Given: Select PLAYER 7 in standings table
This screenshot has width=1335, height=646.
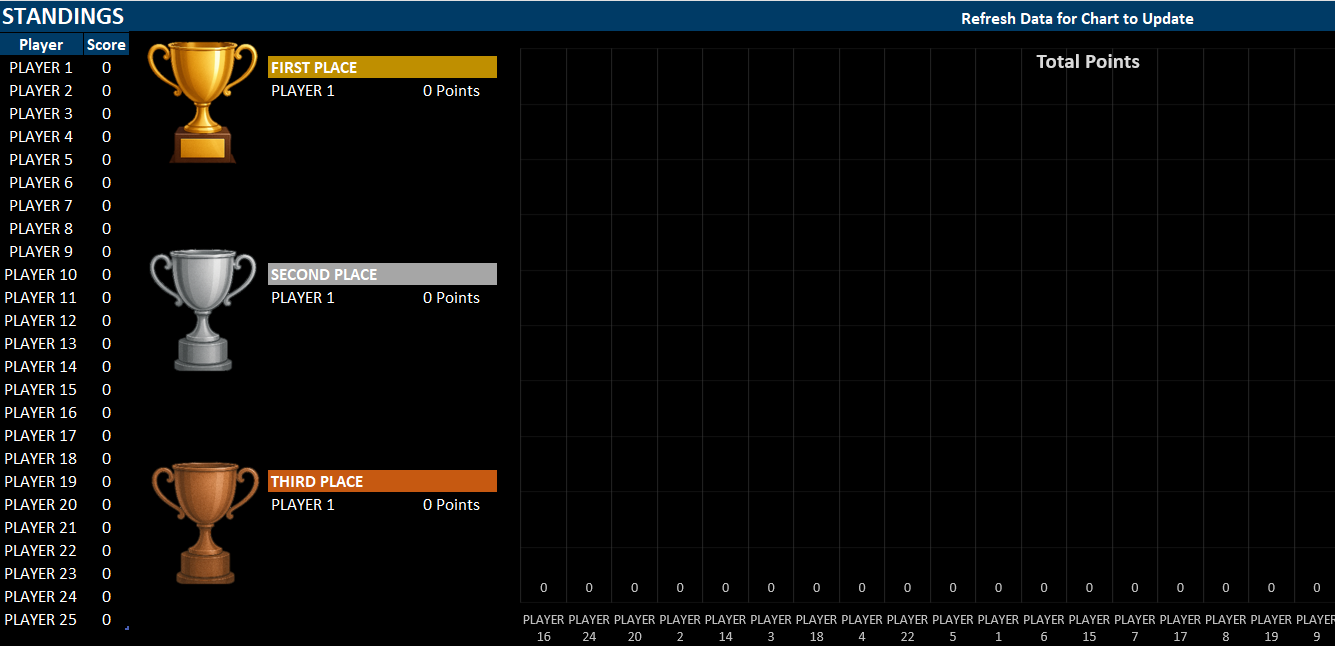Looking at the screenshot, I should [x=41, y=206].
